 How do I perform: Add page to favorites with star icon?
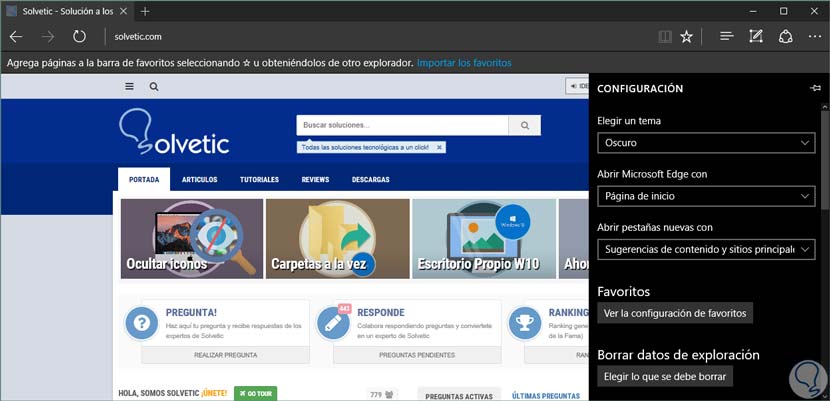point(687,37)
